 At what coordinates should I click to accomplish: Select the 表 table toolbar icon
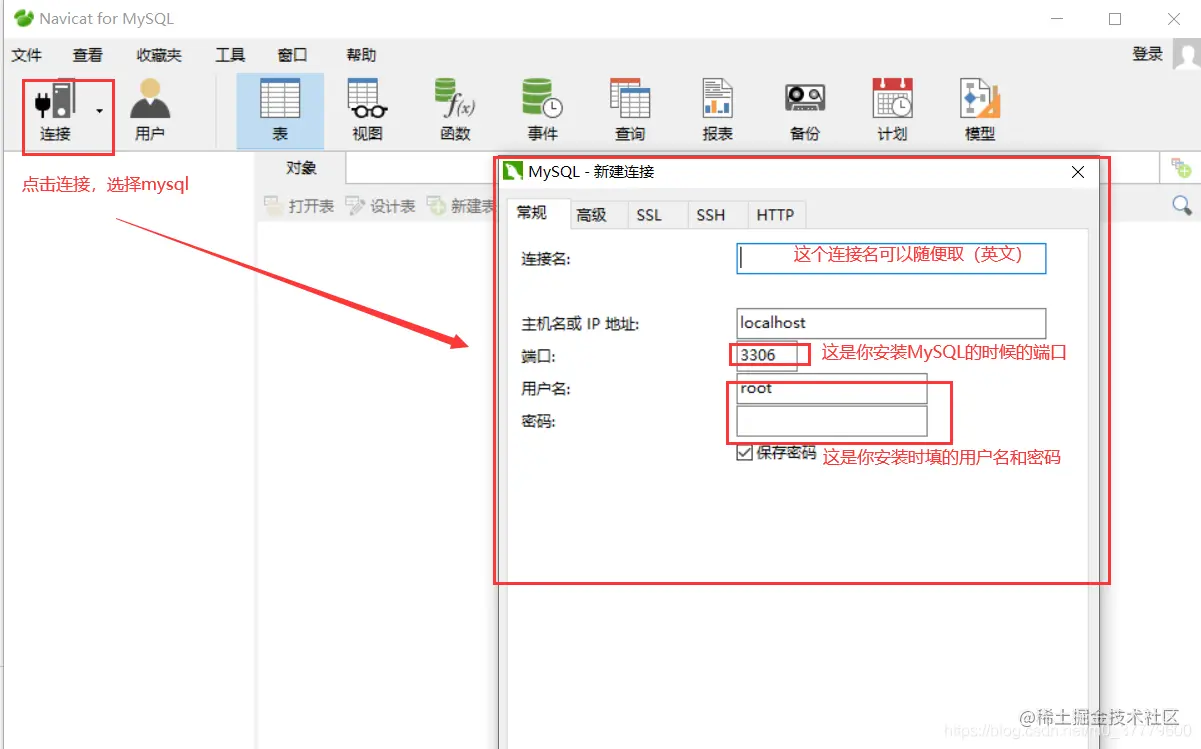(280, 111)
